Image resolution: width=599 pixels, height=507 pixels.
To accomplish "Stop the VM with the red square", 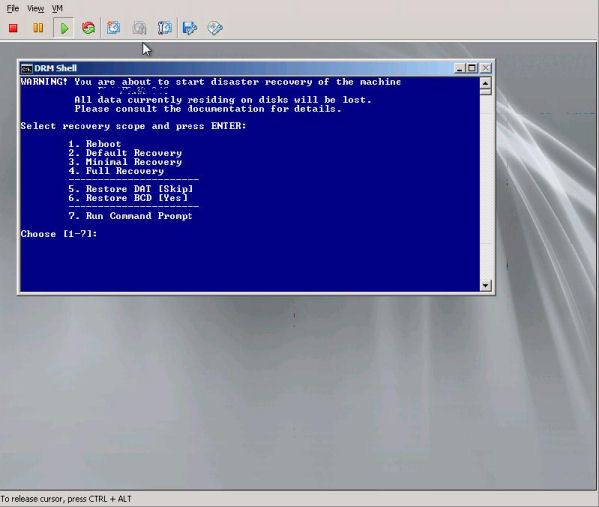I will click(13, 28).
